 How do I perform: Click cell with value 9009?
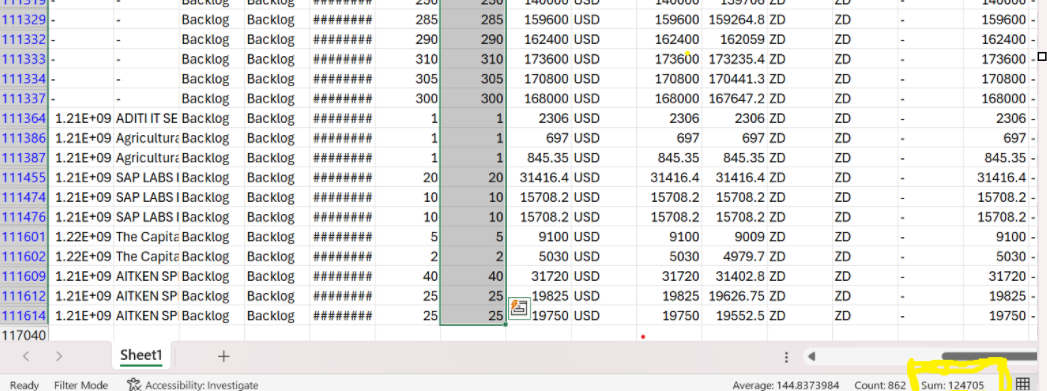pos(735,237)
